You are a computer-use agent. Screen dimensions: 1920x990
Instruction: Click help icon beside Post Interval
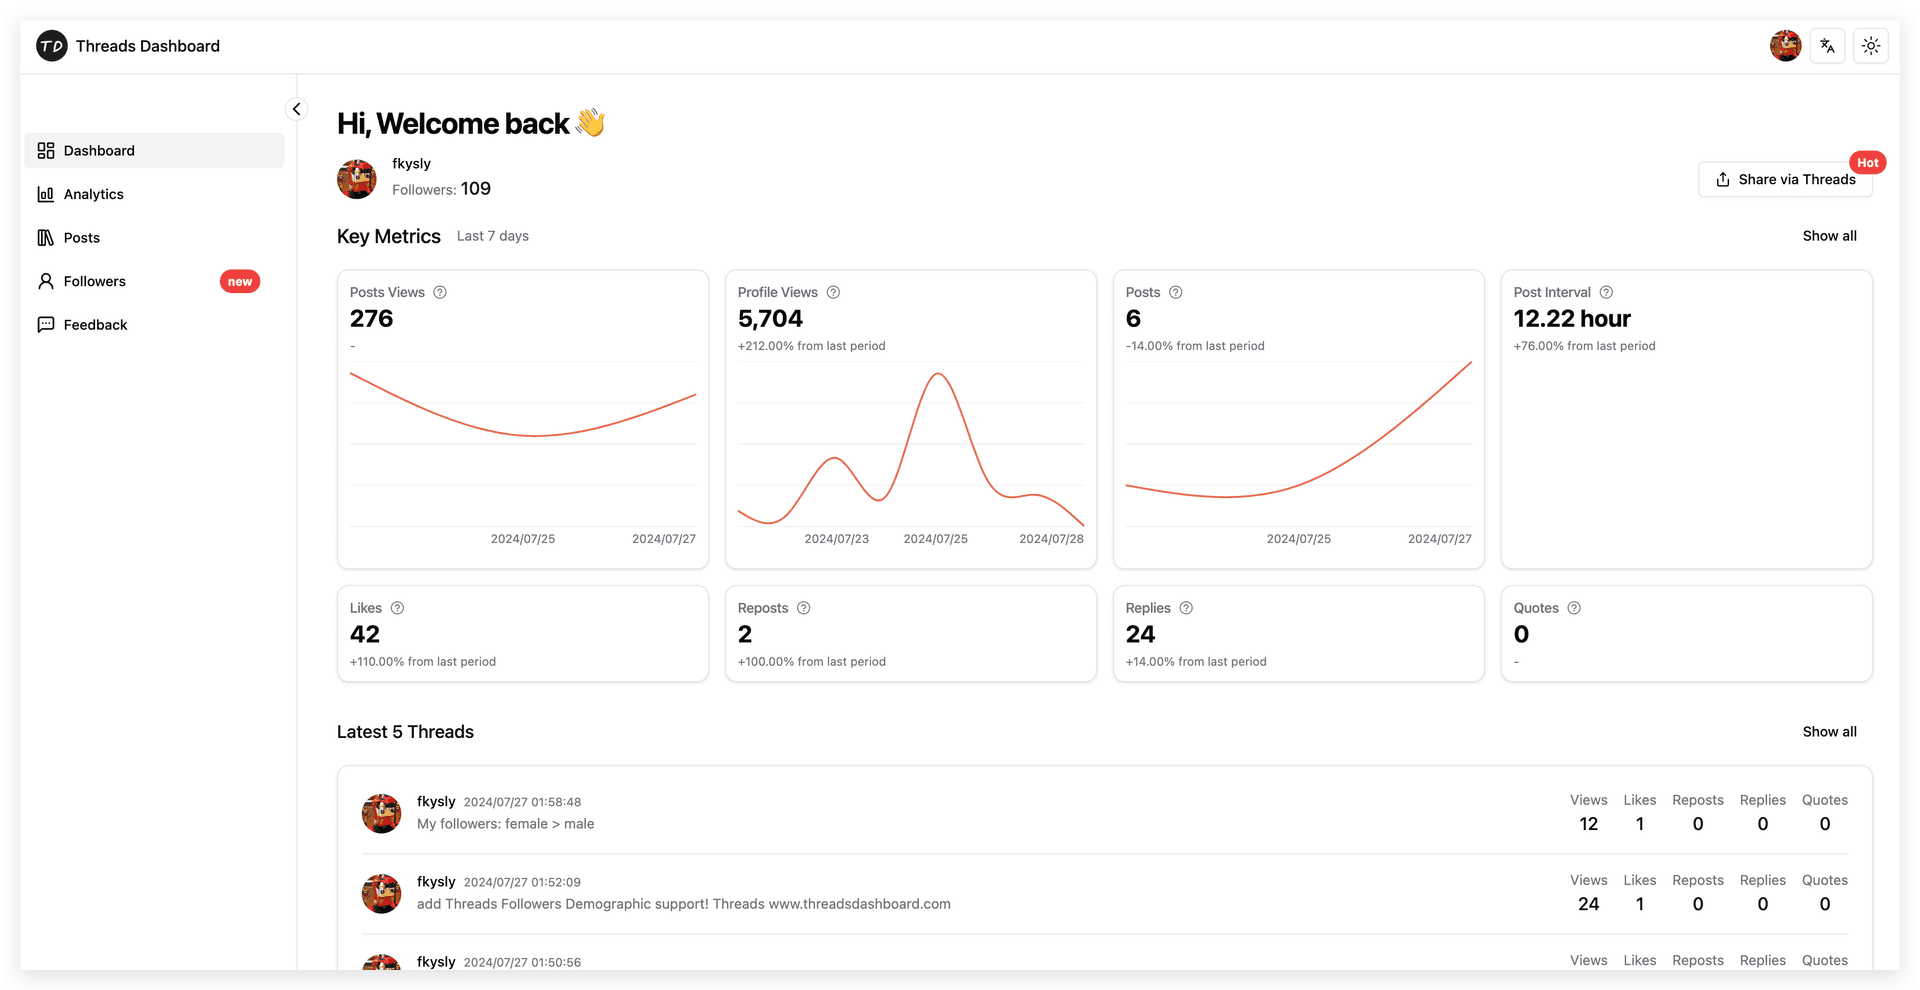(x=1606, y=292)
